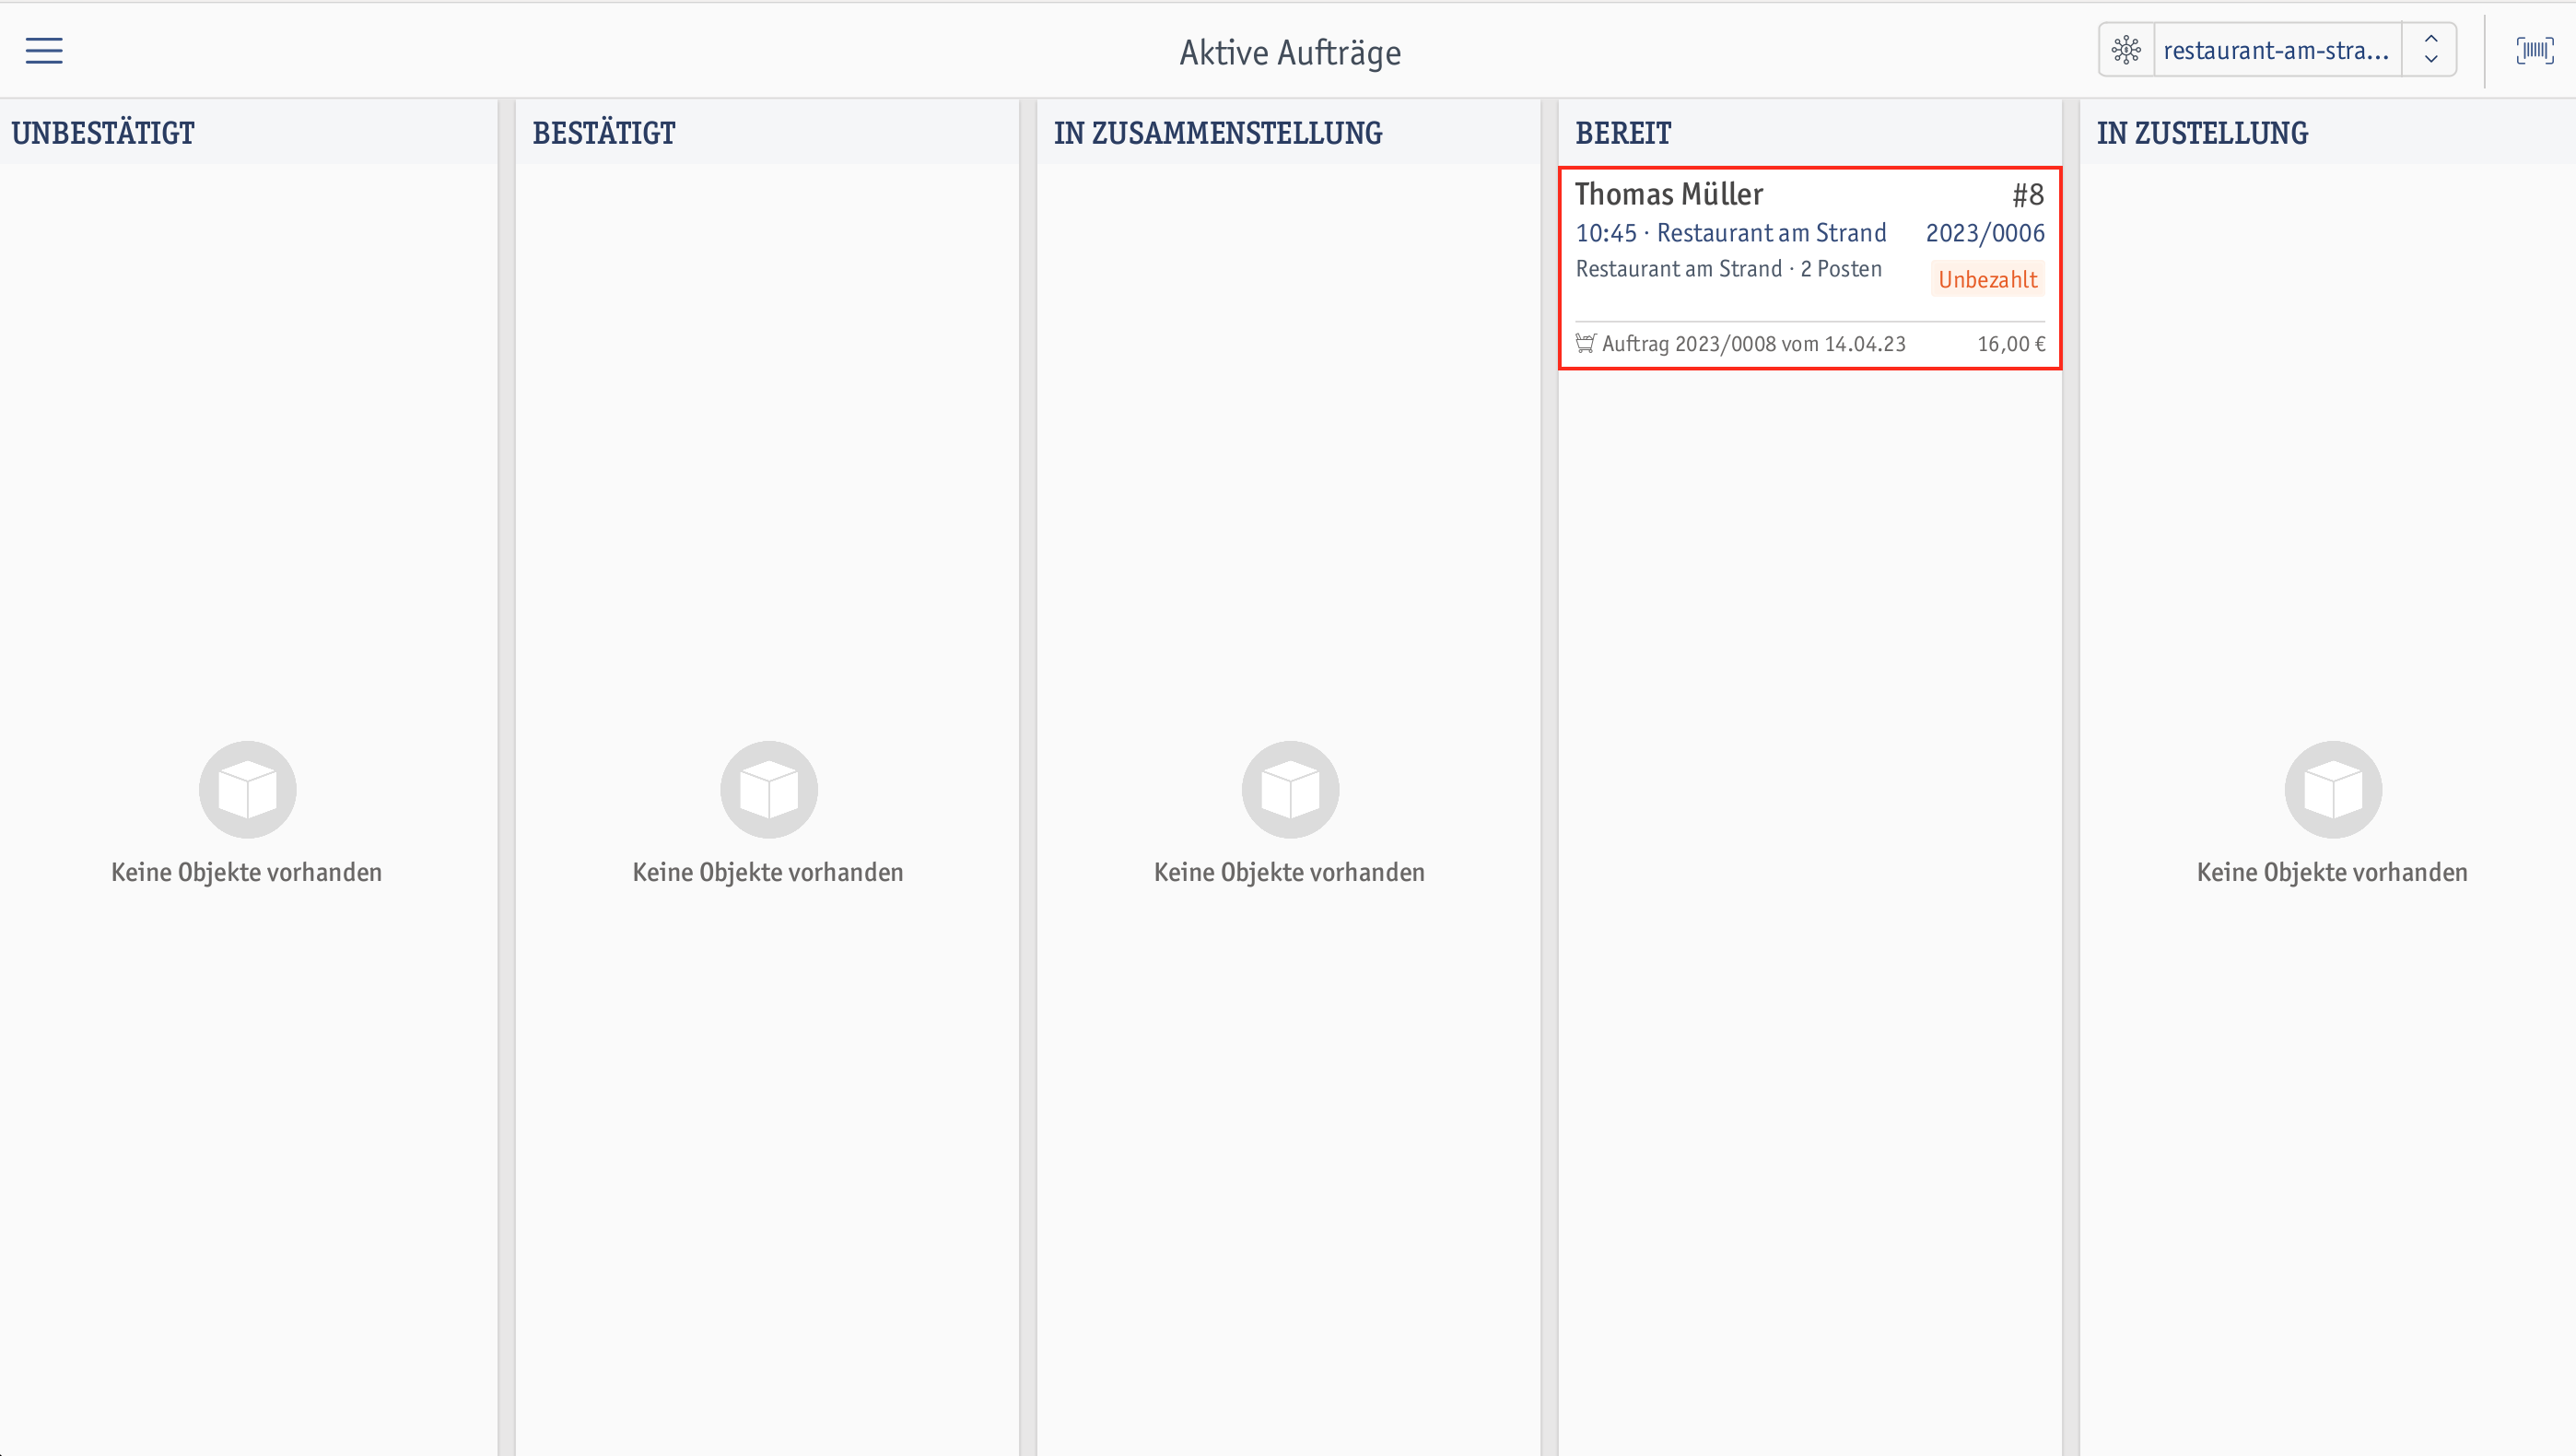Click the empty box icon in BESTÄTIGT column

(769, 790)
